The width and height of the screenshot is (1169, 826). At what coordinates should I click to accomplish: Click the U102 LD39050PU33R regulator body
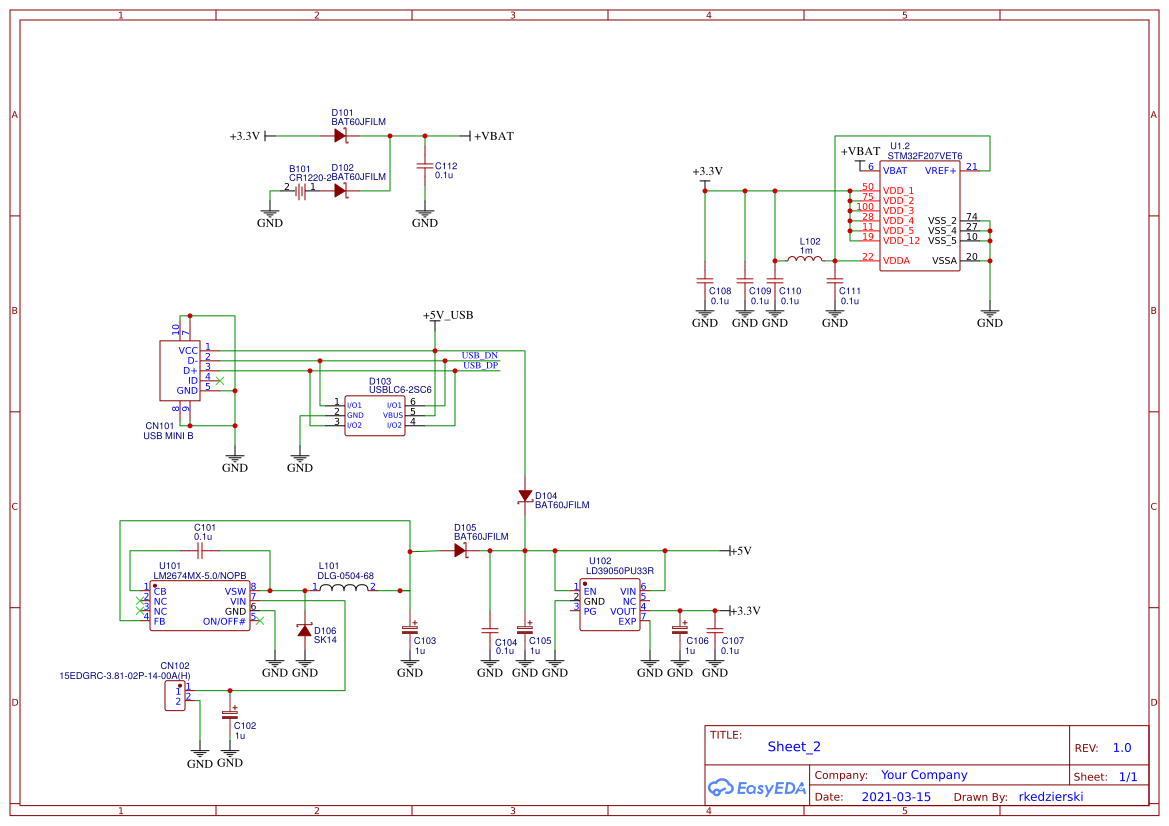click(610, 606)
